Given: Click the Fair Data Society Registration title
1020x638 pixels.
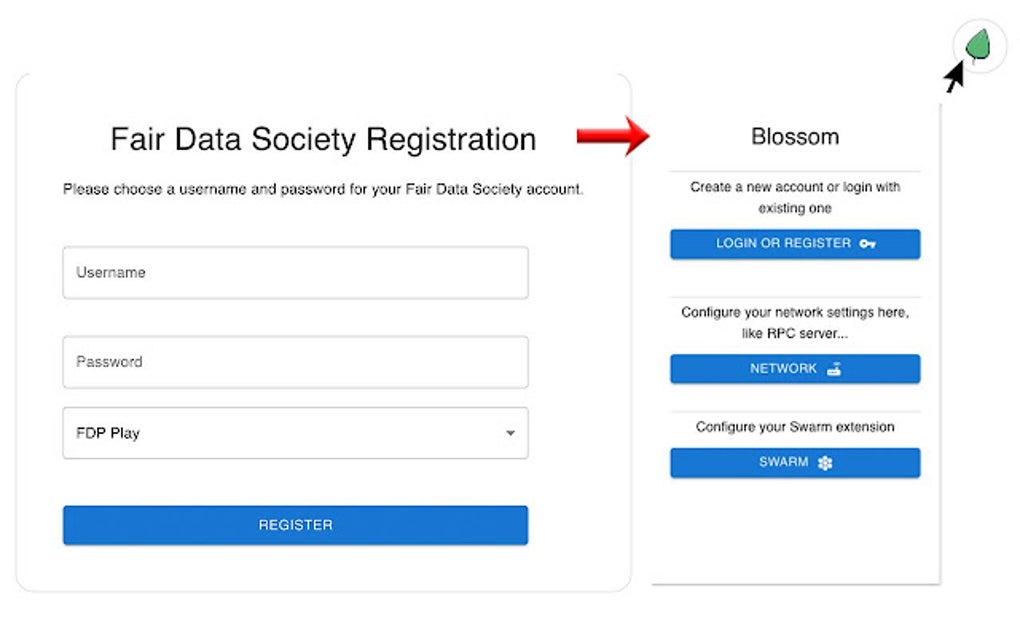Looking at the screenshot, I should coord(324,139).
